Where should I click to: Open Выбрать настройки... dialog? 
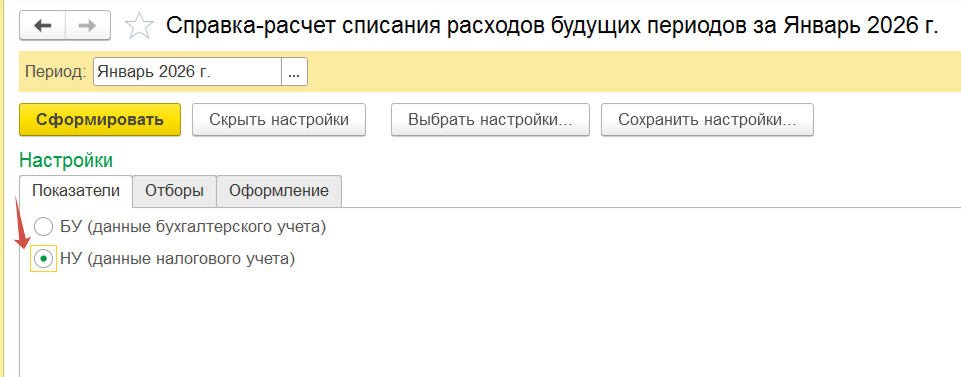[x=490, y=120]
